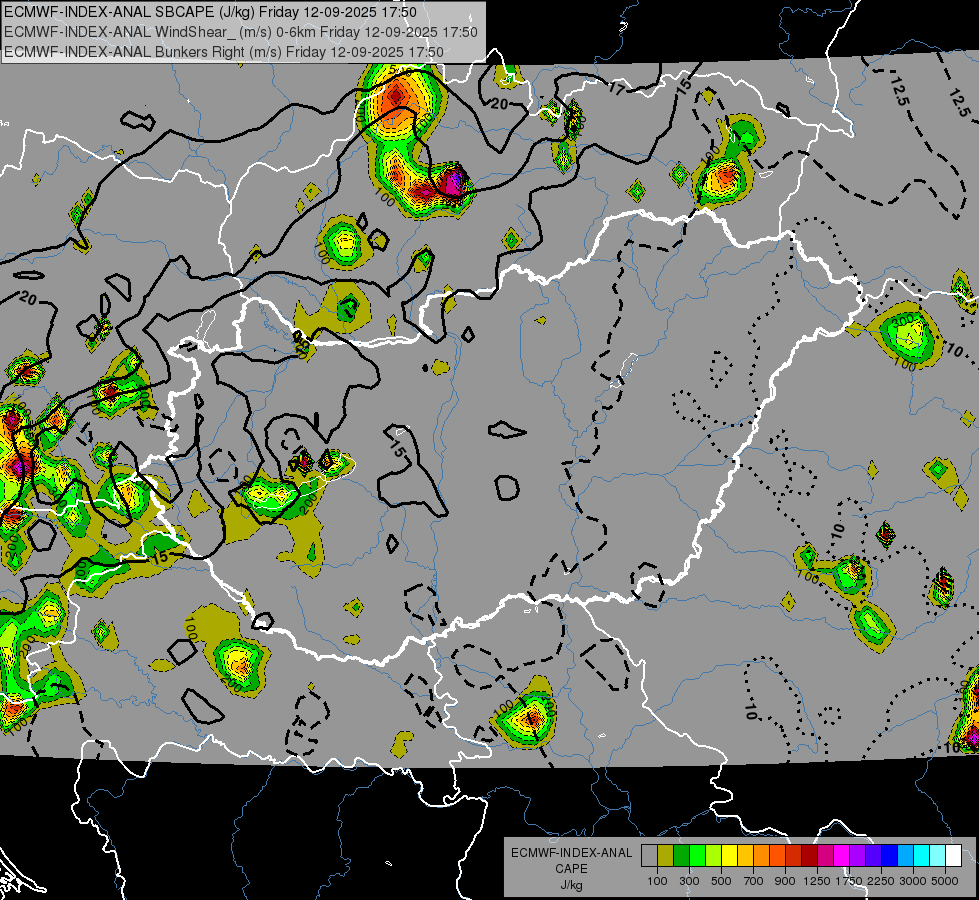
Task: Click the 1250 tick label in the legend
Action: 817,881
